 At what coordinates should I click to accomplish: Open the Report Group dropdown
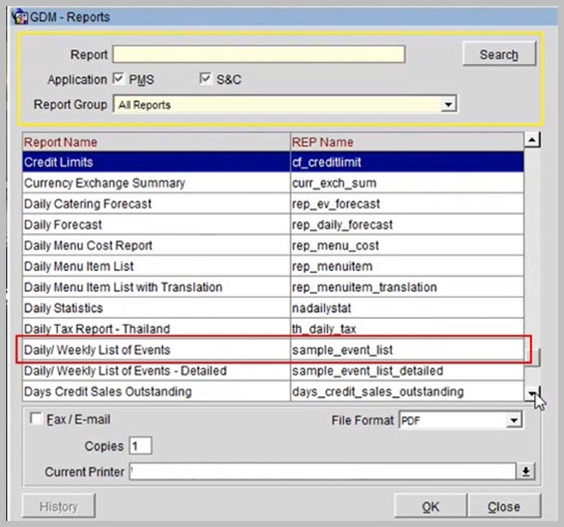pos(448,104)
